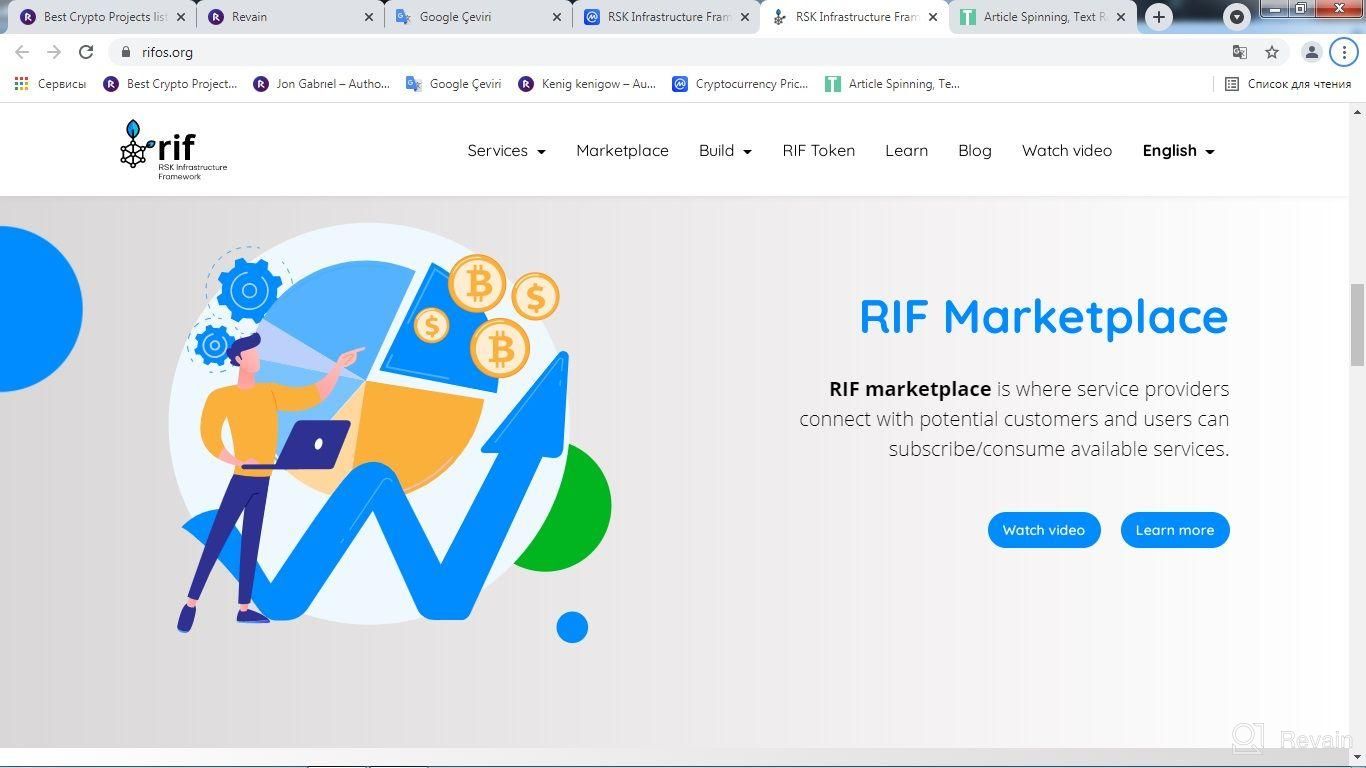Click Watch video in the navigation bar
Image resolution: width=1366 pixels, height=768 pixels.
point(1066,151)
